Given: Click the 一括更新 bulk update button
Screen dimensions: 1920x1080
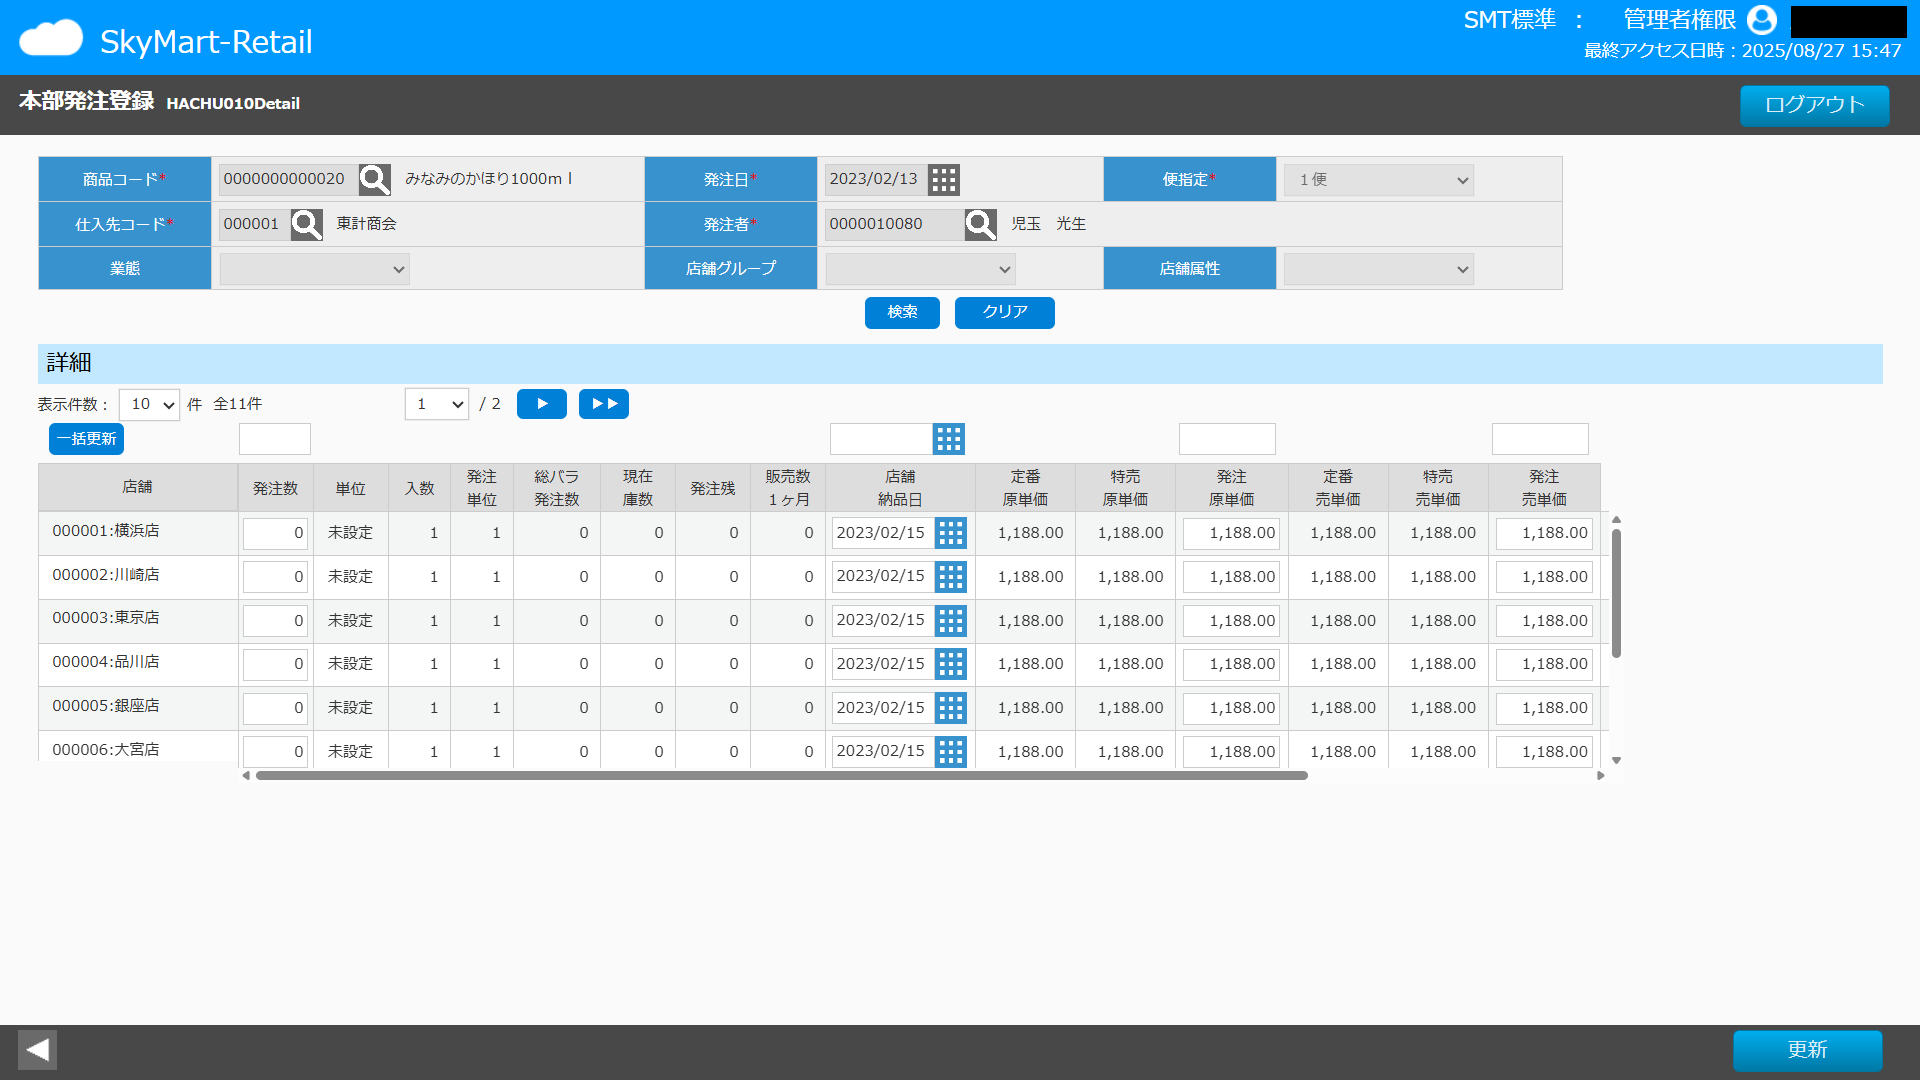Looking at the screenshot, I should coord(86,439).
